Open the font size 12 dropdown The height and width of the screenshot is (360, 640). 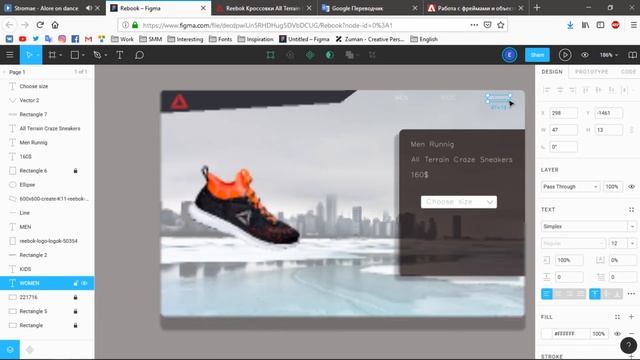point(632,243)
